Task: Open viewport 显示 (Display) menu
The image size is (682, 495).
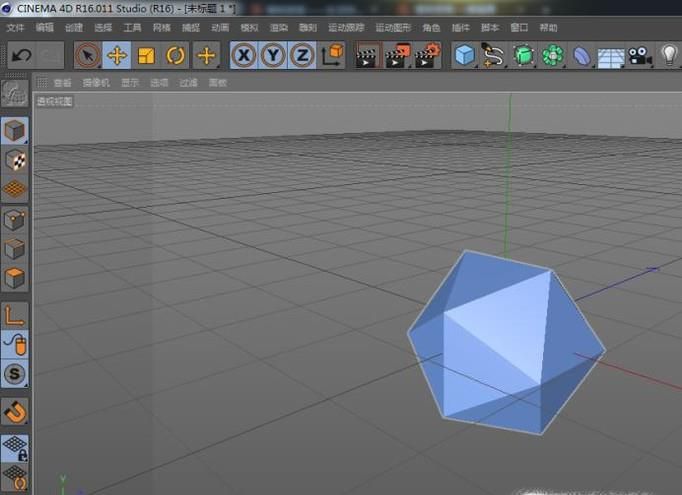Action: pos(130,83)
